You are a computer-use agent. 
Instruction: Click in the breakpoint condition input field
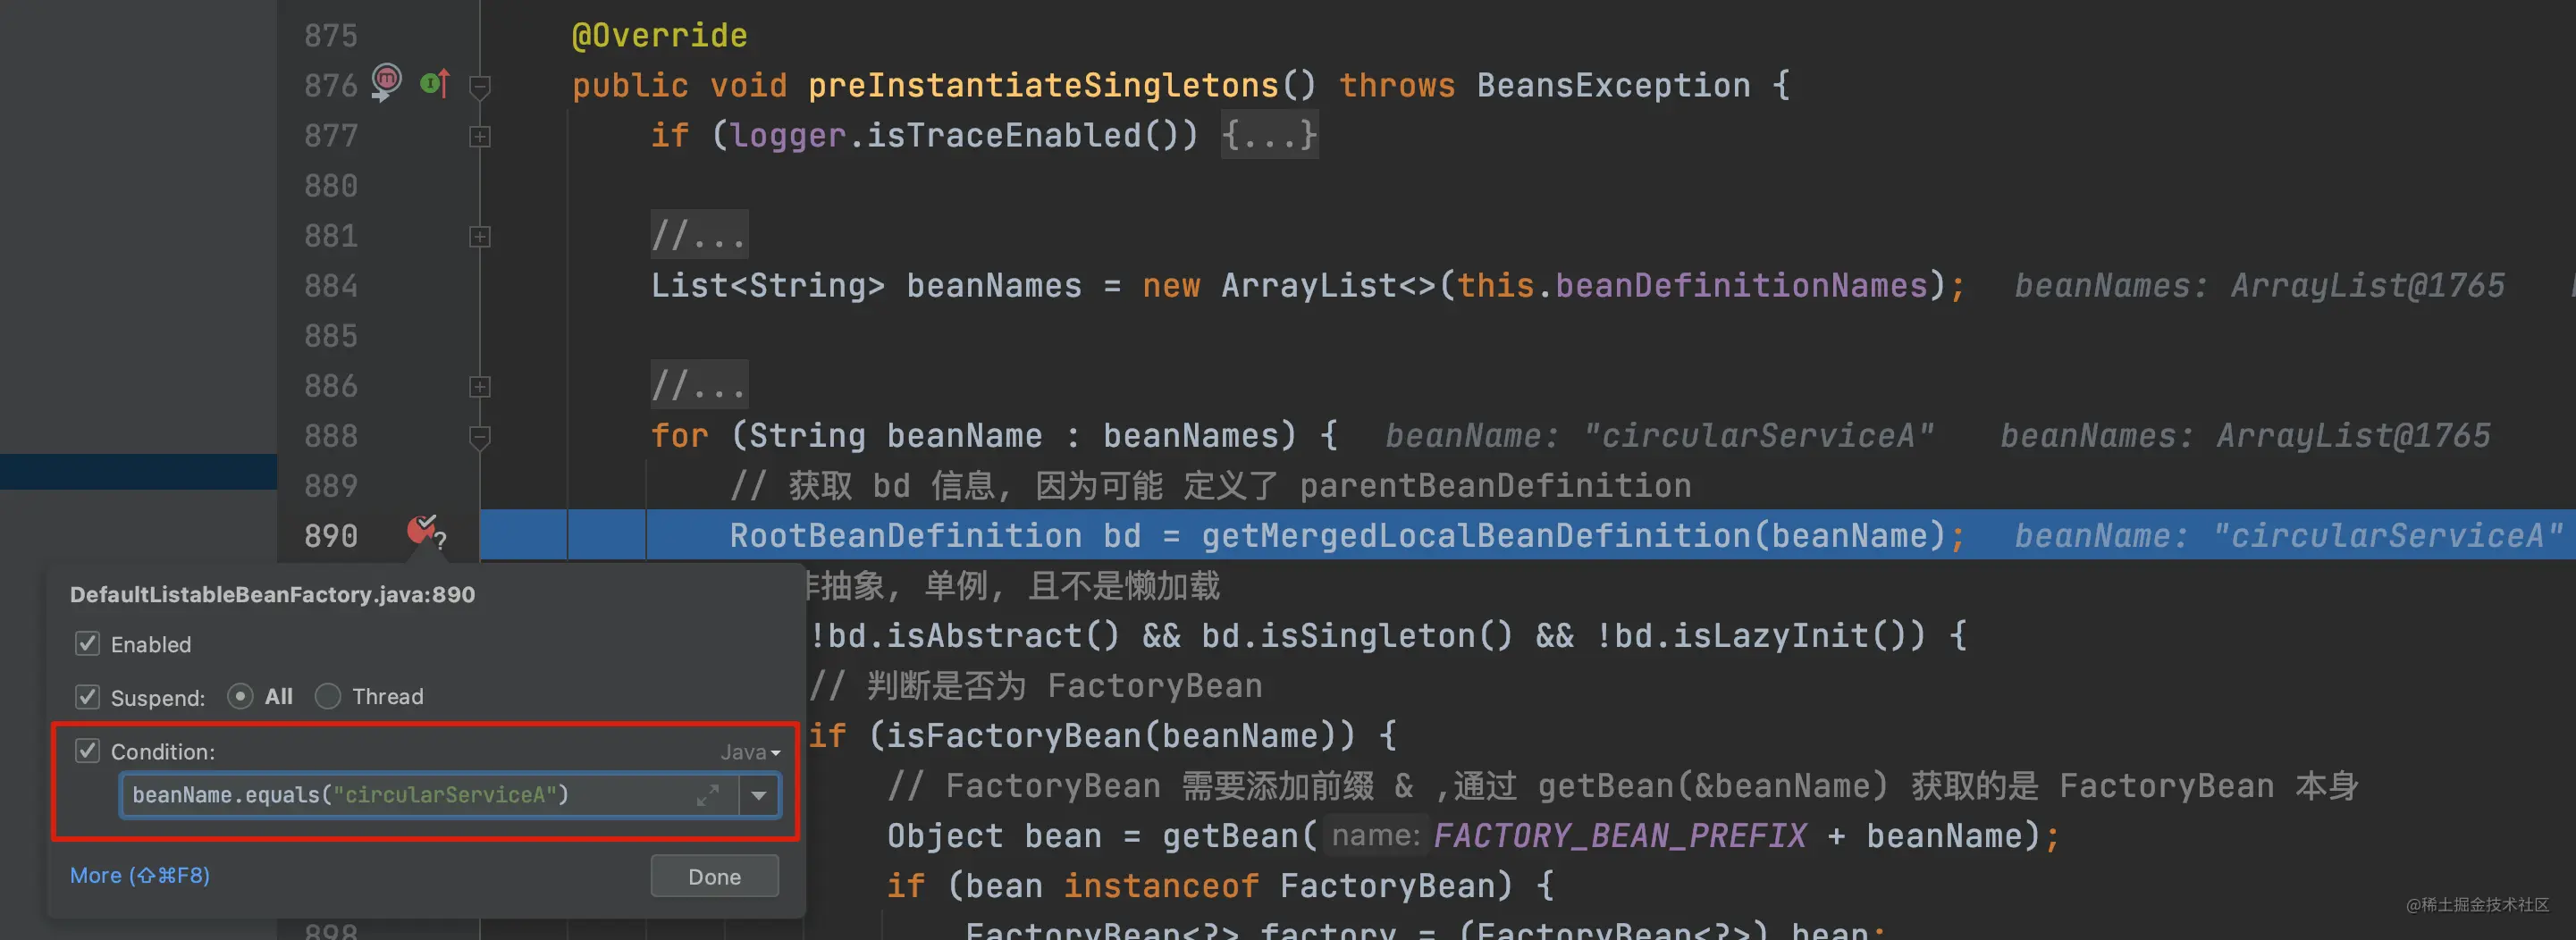click(x=410, y=796)
